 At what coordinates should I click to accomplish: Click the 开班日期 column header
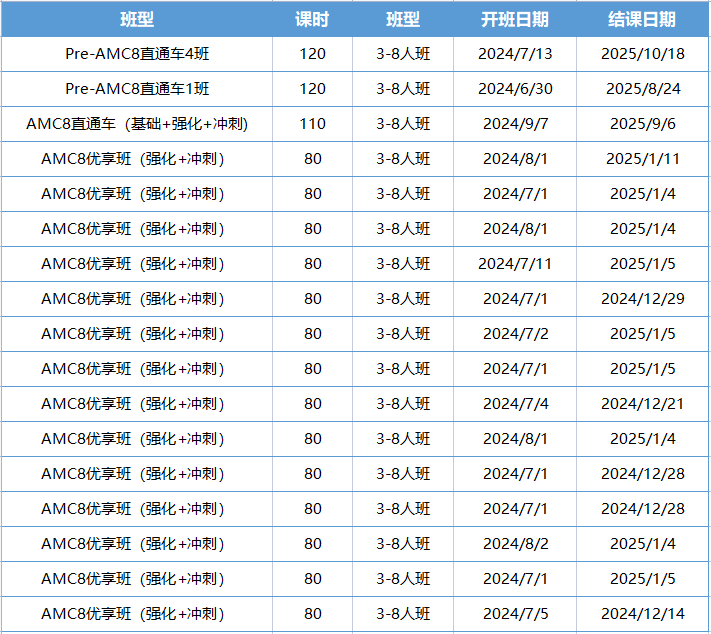coord(515,20)
